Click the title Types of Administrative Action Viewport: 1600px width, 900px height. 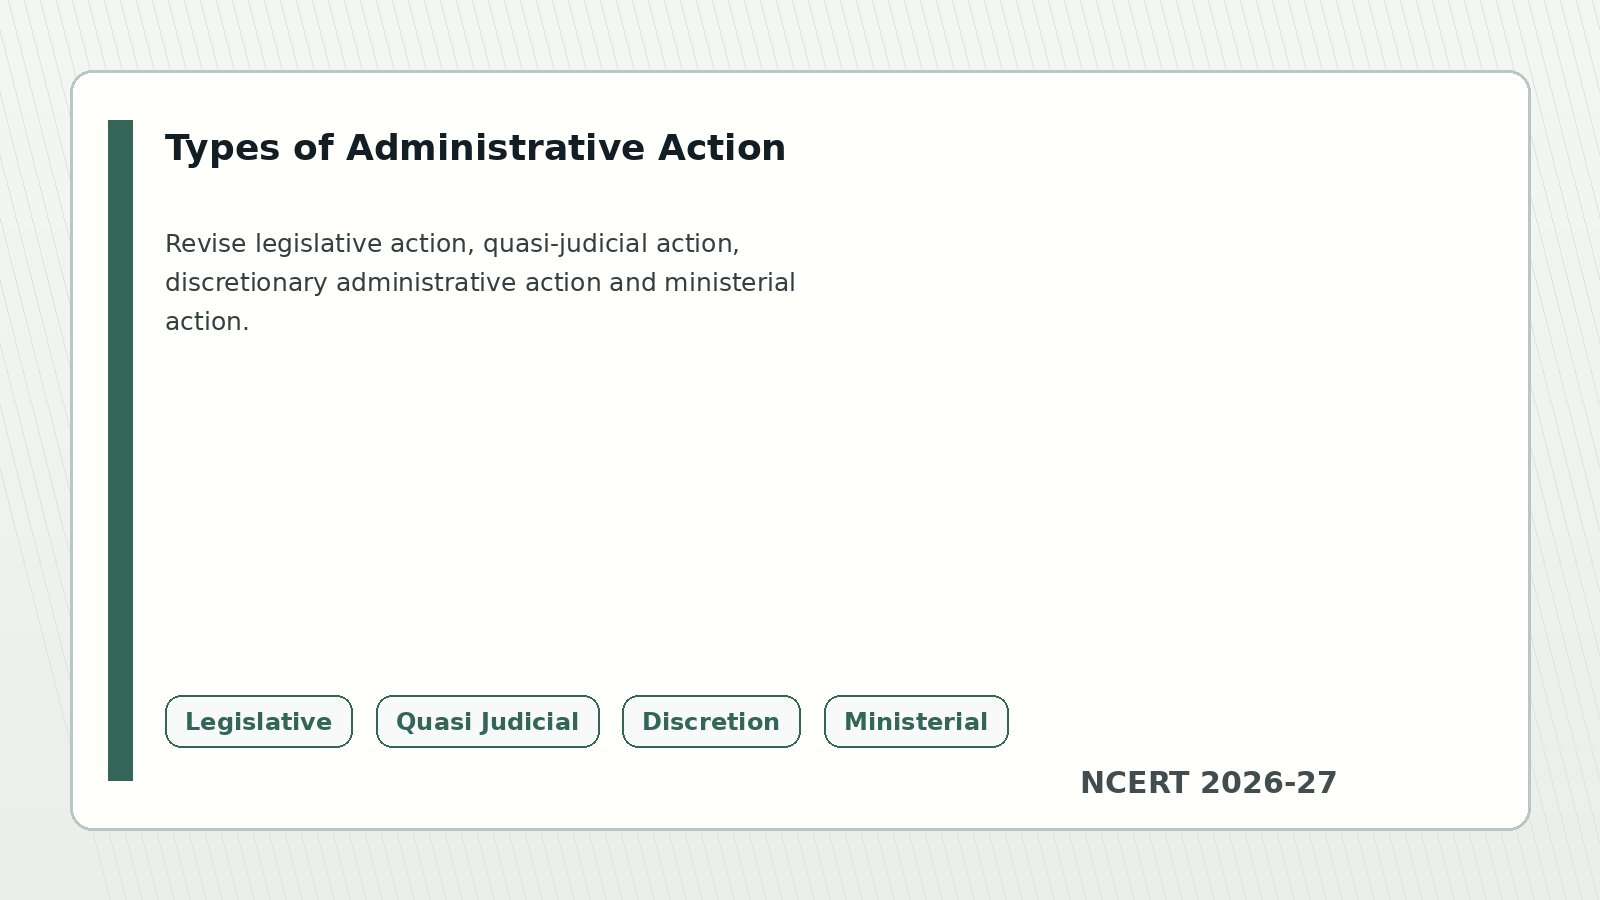click(x=476, y=148)
